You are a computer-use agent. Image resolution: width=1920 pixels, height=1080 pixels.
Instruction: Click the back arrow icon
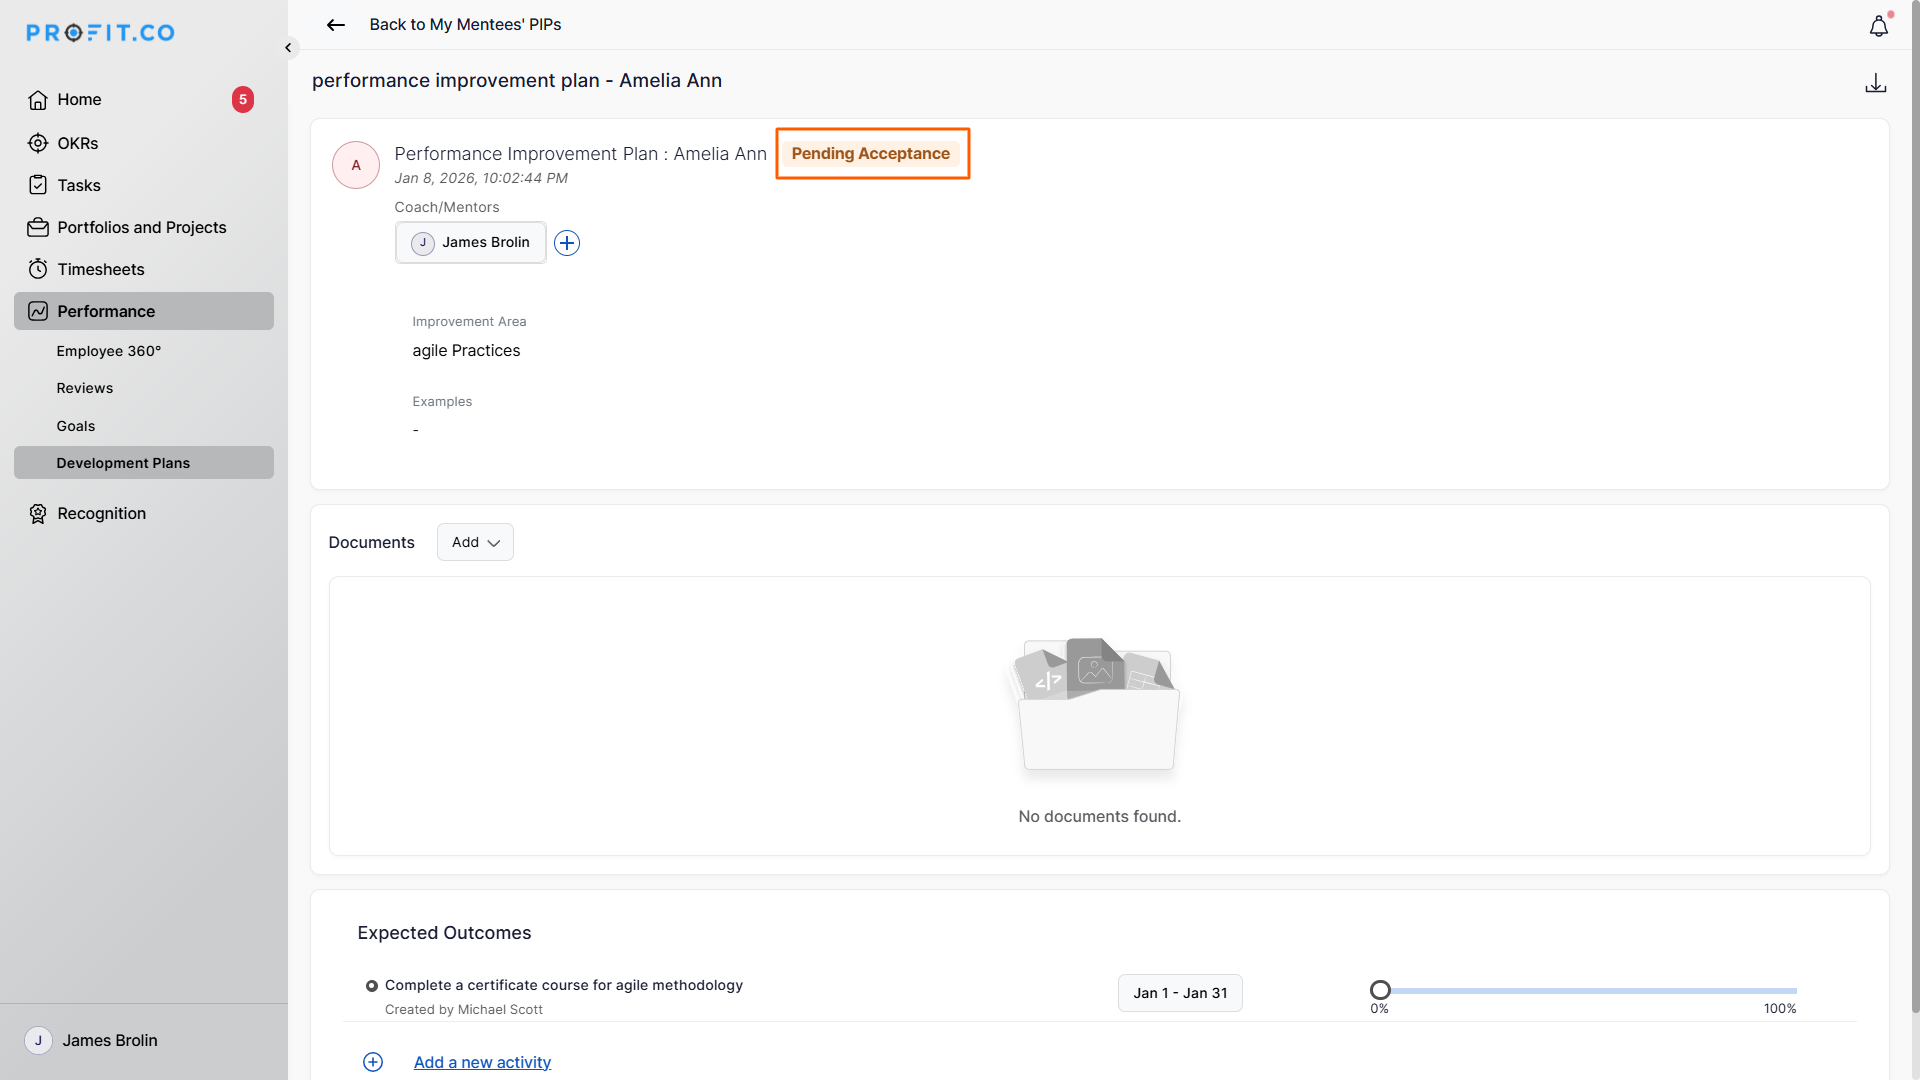click(x=336, y=25)
